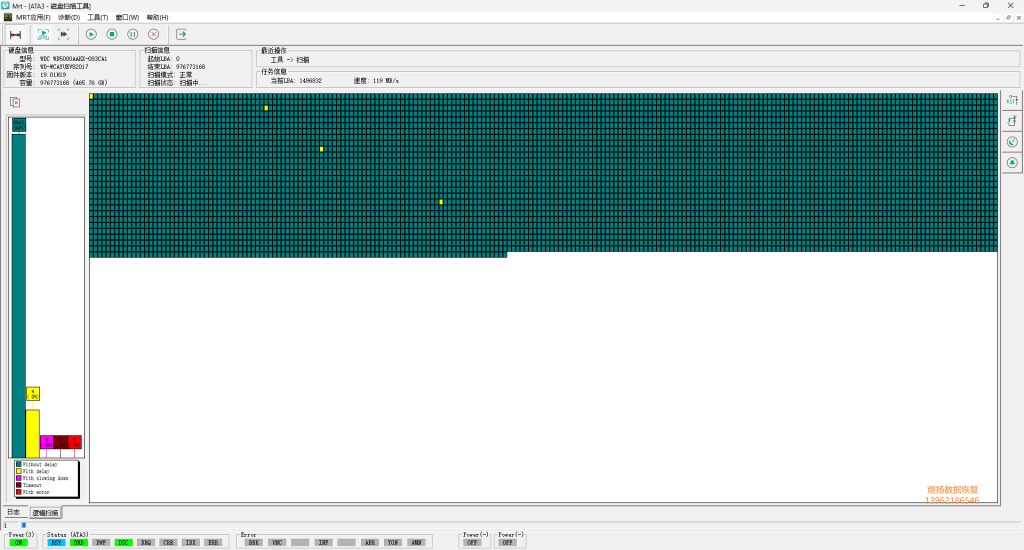The image size is (1024, 550).
Task: Click the clear-statistics icon above the bar chart
Action: click(15, 102)
